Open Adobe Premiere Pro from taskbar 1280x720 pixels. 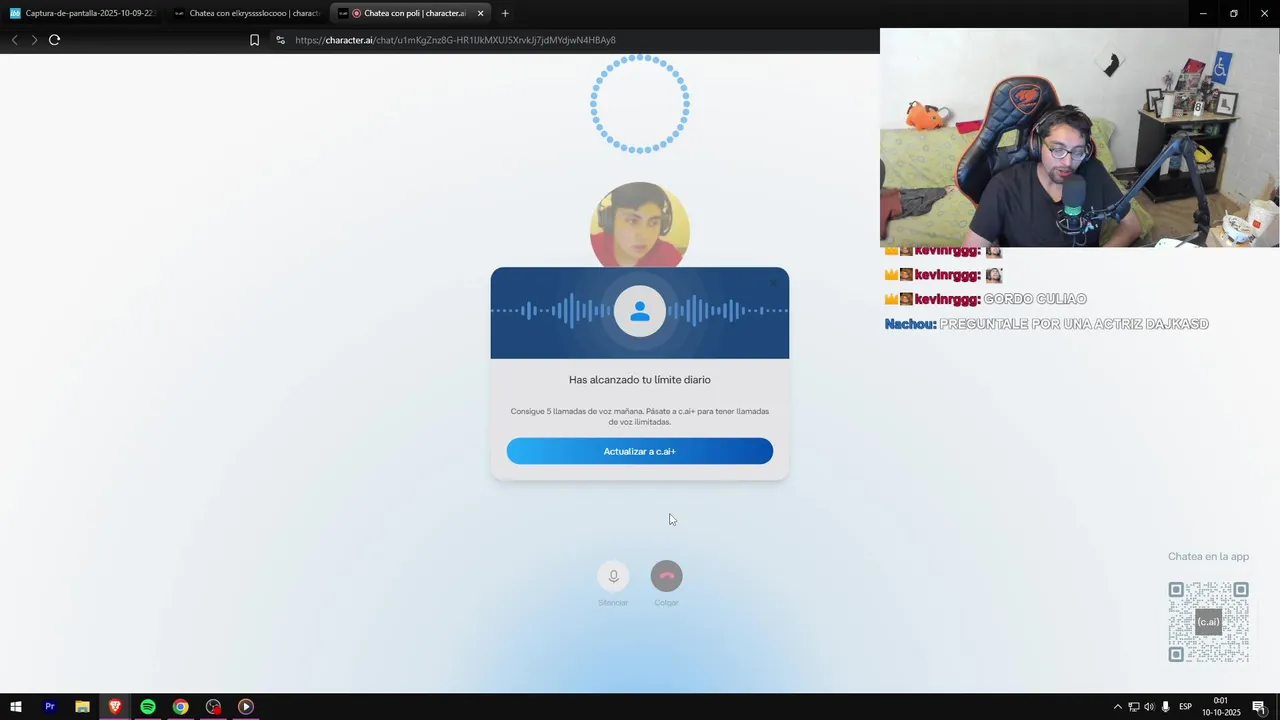pyautogui.click(x=49, y=707)
